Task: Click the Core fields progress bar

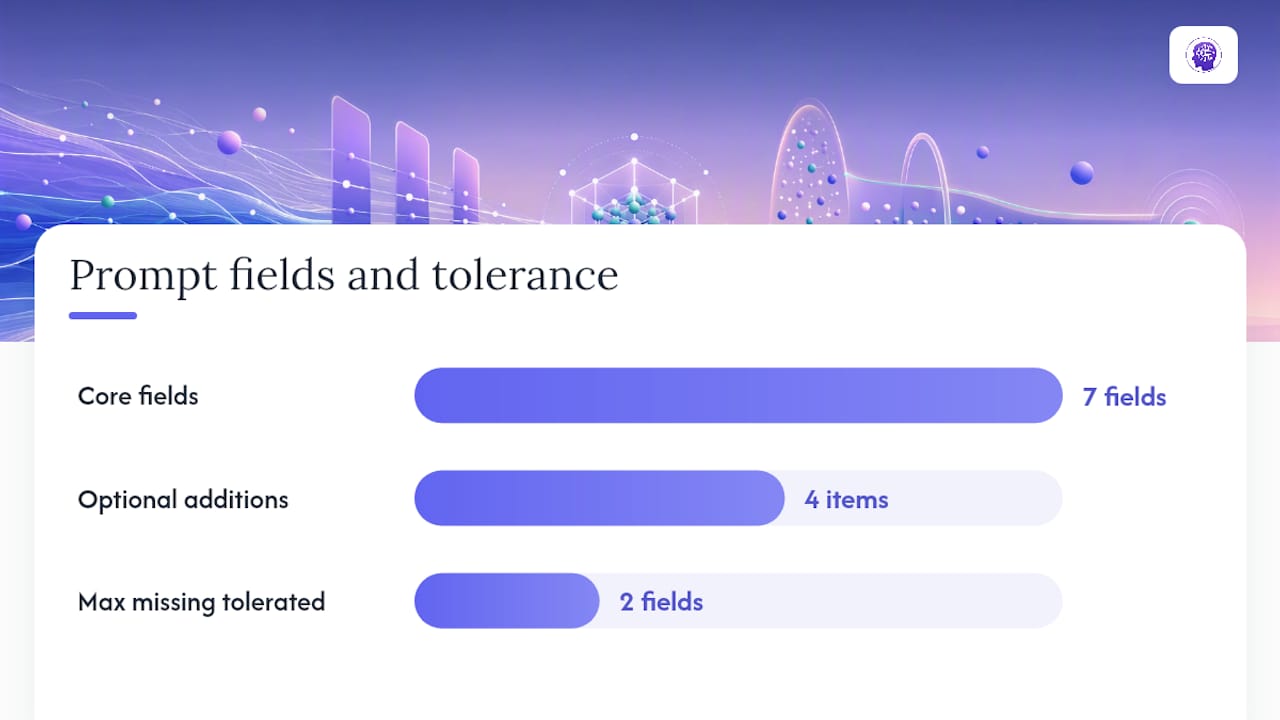Action: click(738, 396)
